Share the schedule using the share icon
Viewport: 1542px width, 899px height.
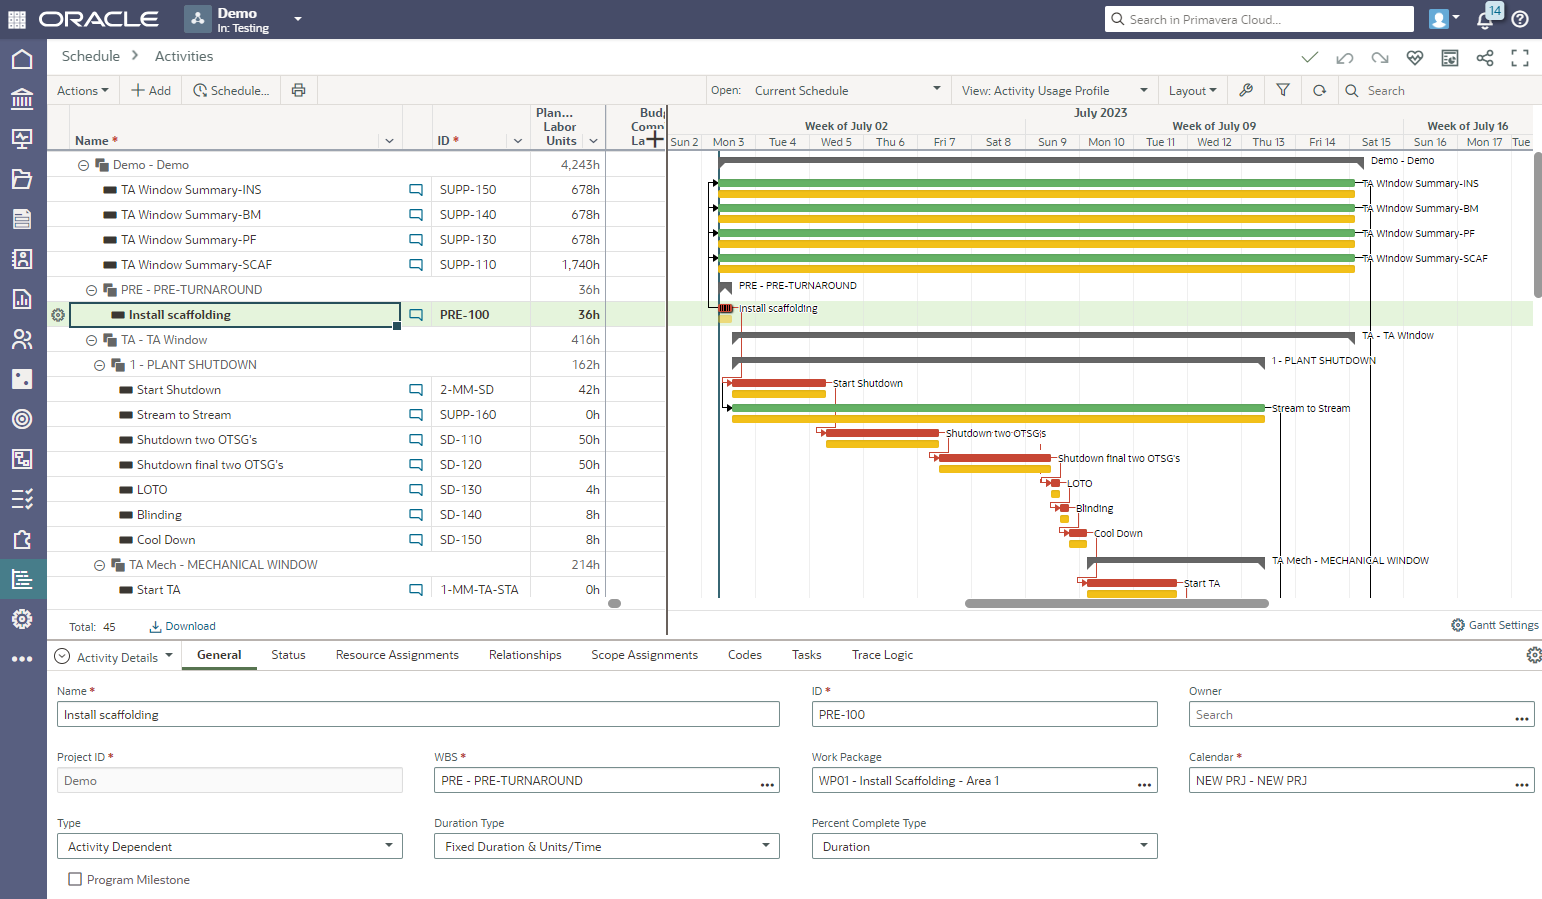tap(1485, 58)
